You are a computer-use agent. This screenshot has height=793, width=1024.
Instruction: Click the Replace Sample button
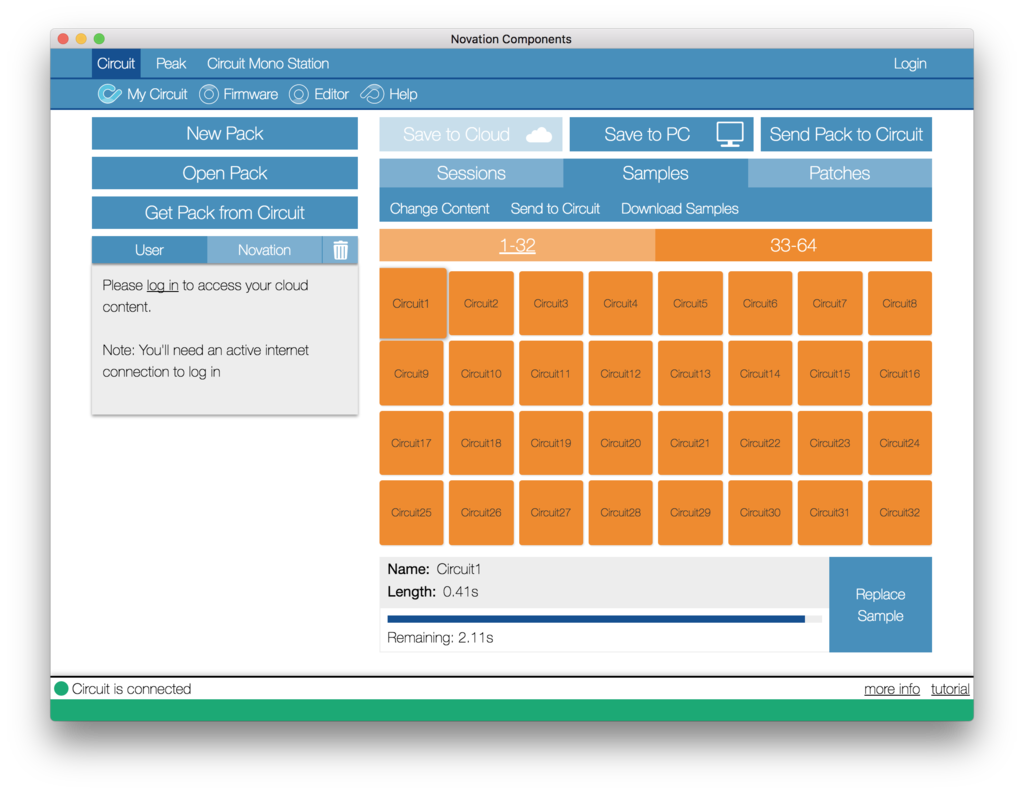[880, 605]
